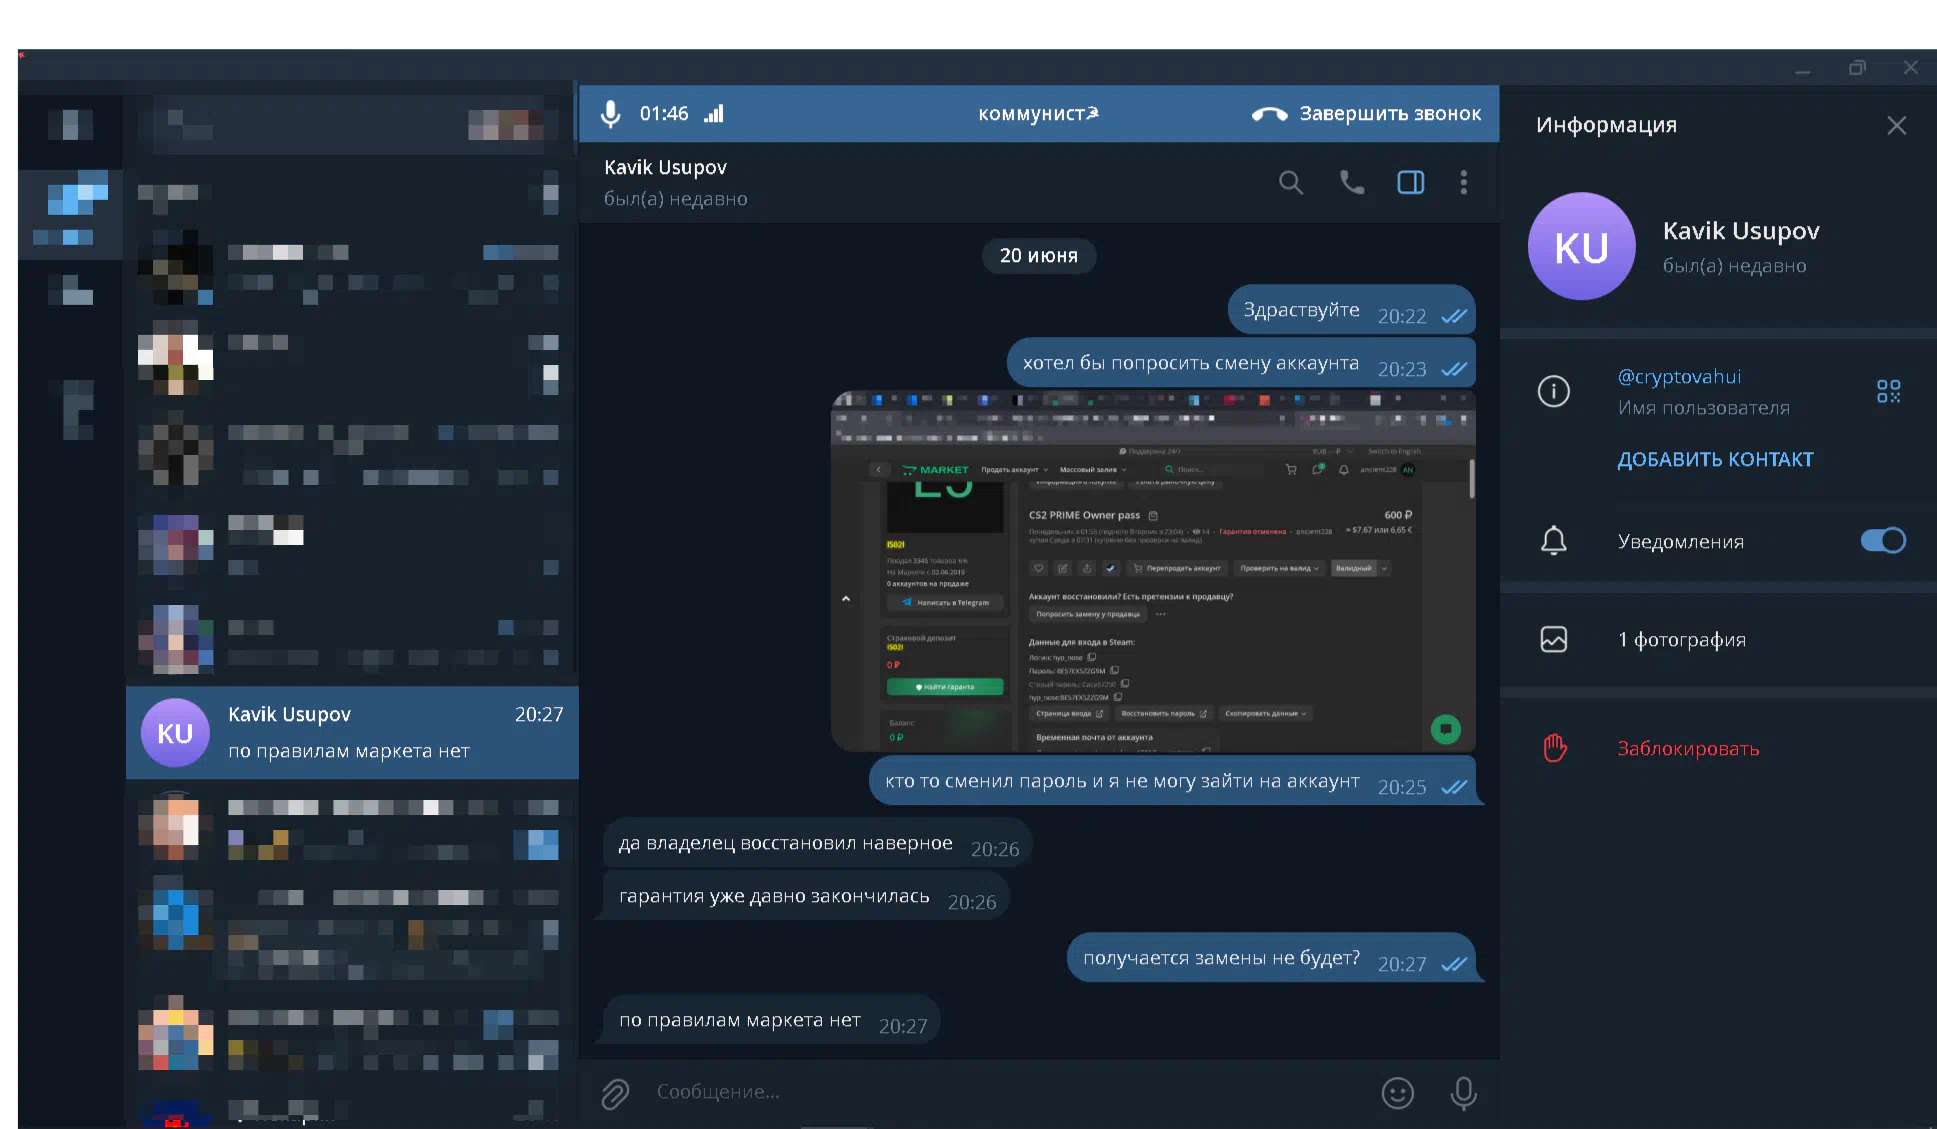The height and width of the screenshot is (1129, 1937).
Task: Click the call signal strength icon
Action: pyautogui.click(x=714, y=114)
